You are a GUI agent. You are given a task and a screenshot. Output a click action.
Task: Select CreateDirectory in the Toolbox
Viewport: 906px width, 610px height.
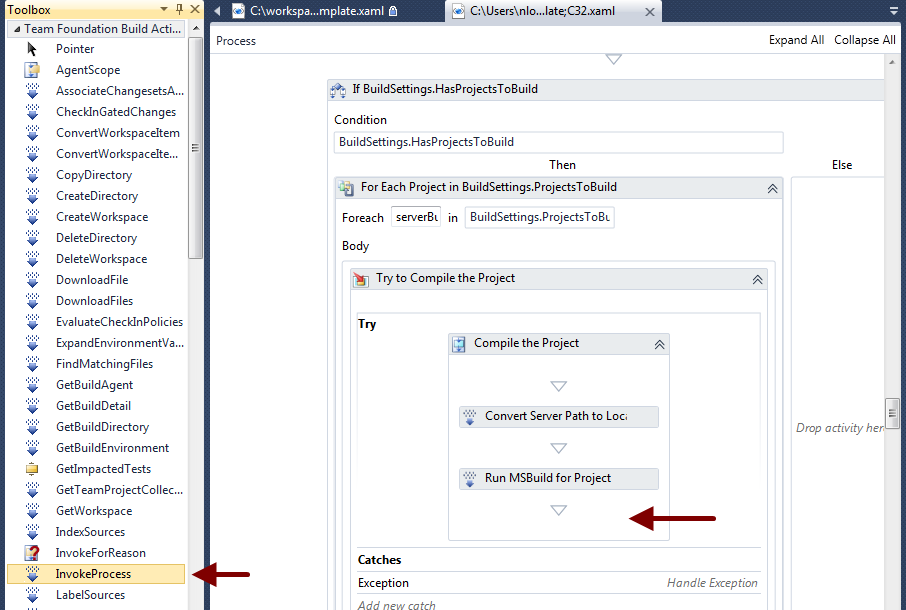click(96, 196)
